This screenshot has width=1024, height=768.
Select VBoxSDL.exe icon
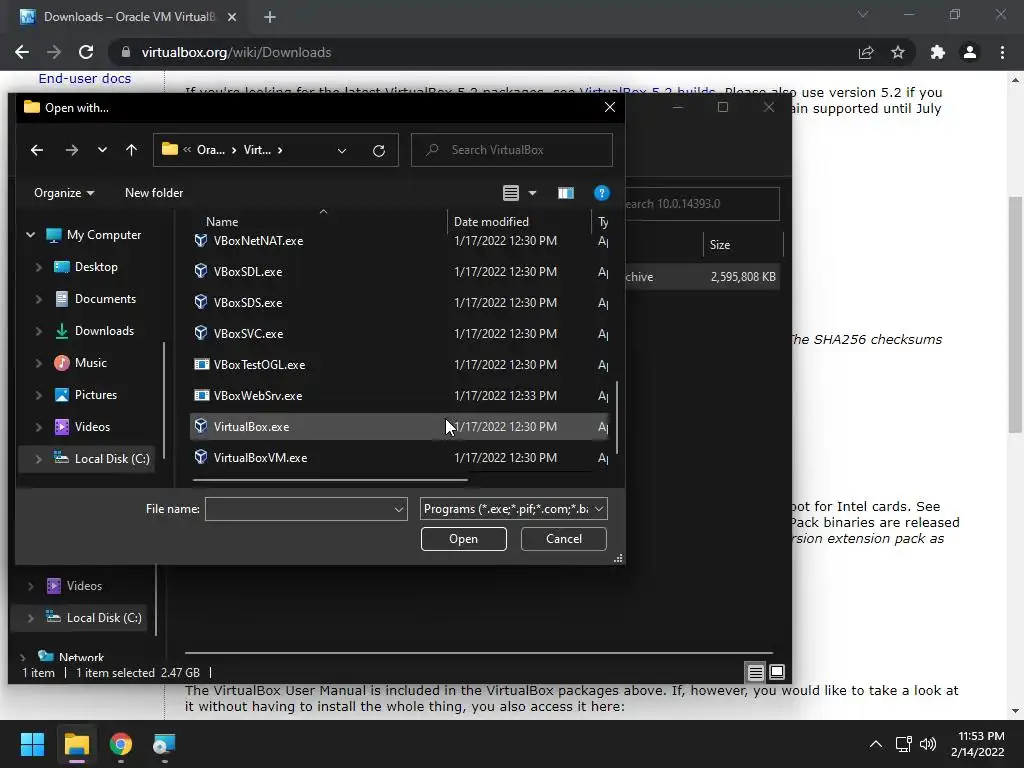tap(201, 271)
